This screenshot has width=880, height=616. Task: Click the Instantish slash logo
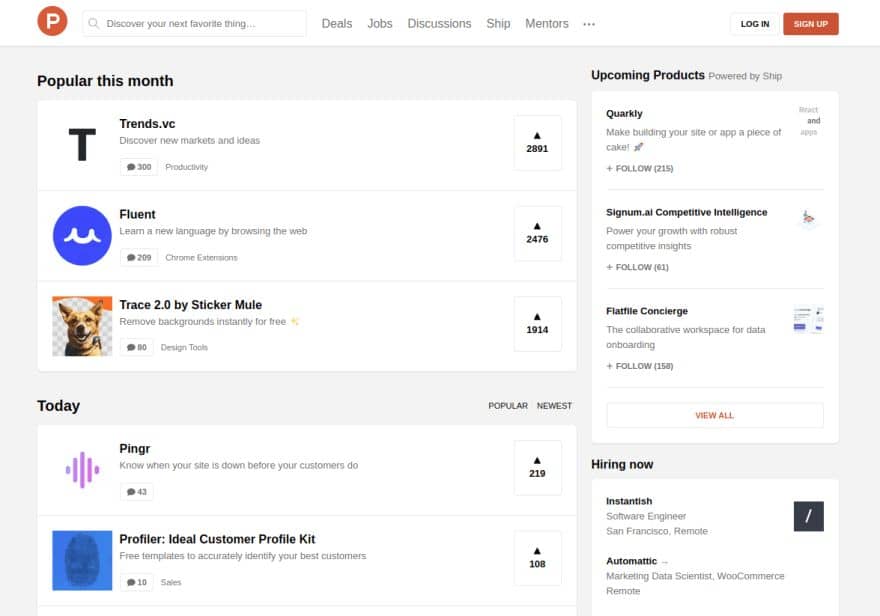pyautogui.click(x=809, y=516)
